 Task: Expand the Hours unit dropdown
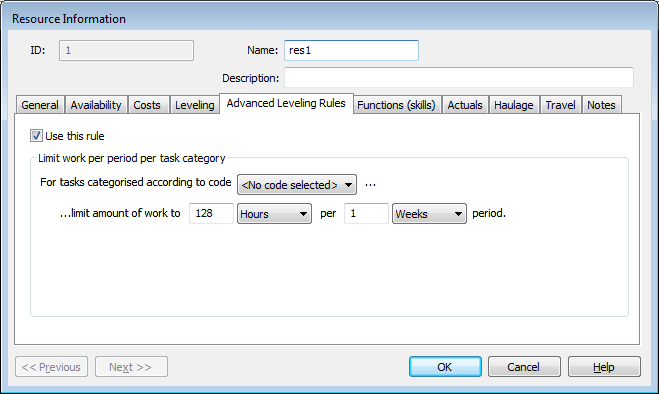[274, 214]
